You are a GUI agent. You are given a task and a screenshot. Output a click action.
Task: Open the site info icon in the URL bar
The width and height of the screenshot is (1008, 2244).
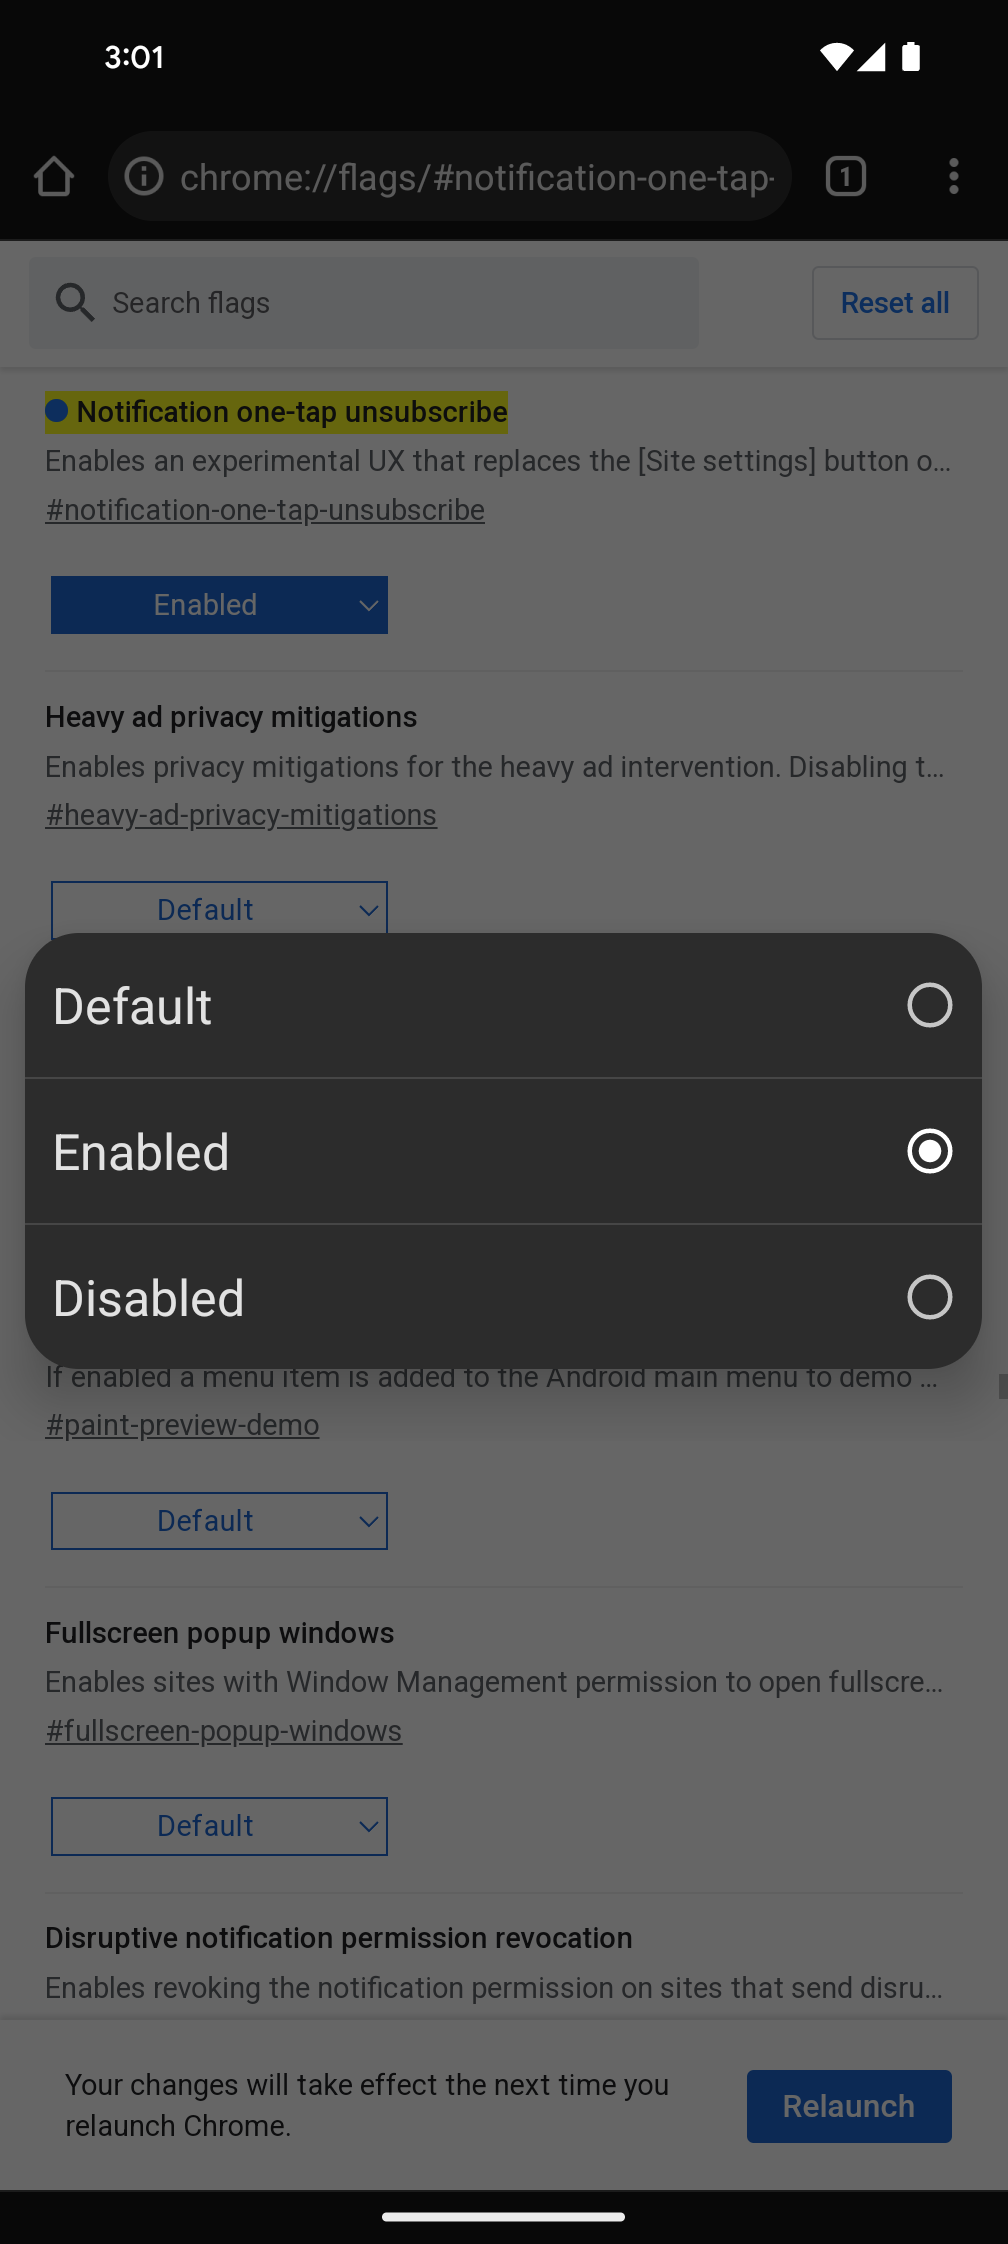coord(143,176)
